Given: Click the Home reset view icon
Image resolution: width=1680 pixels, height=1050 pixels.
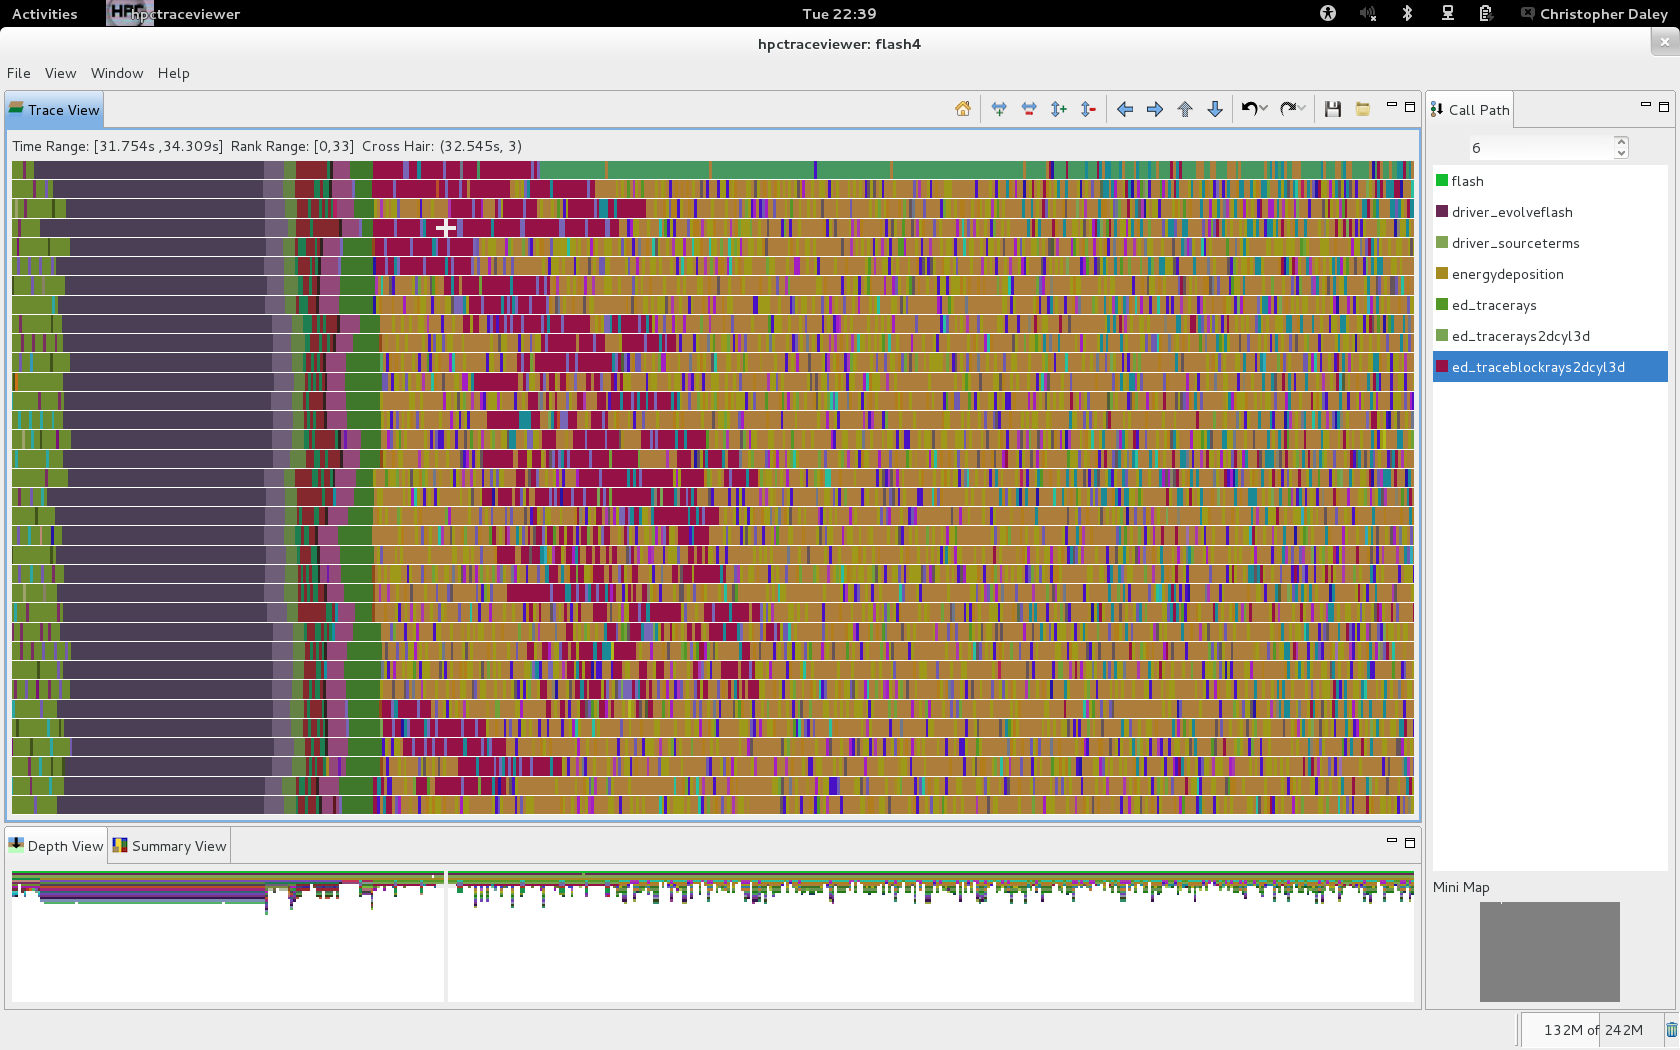Looking at the screenshot, I should coord(963,109).
